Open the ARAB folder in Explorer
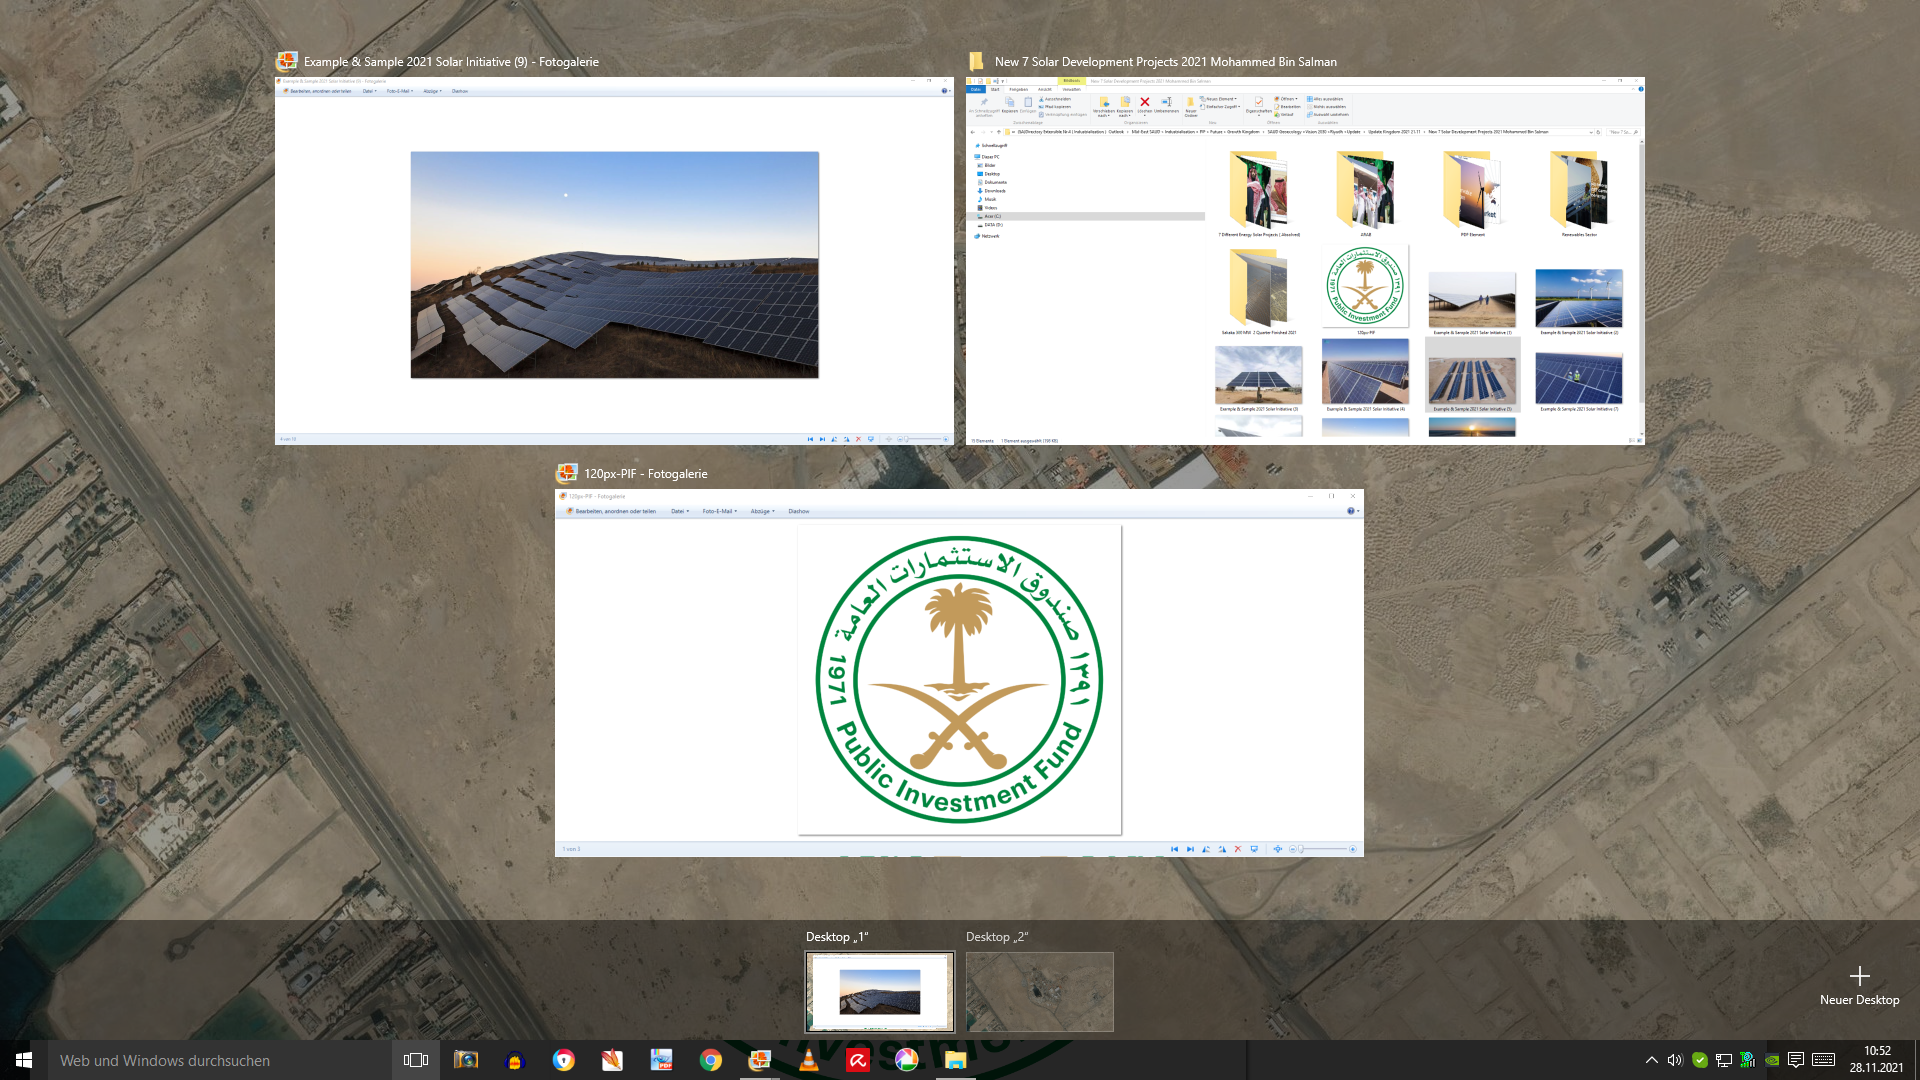The width and height of the screenshot is (1920, 1080). coord(1365,195)
